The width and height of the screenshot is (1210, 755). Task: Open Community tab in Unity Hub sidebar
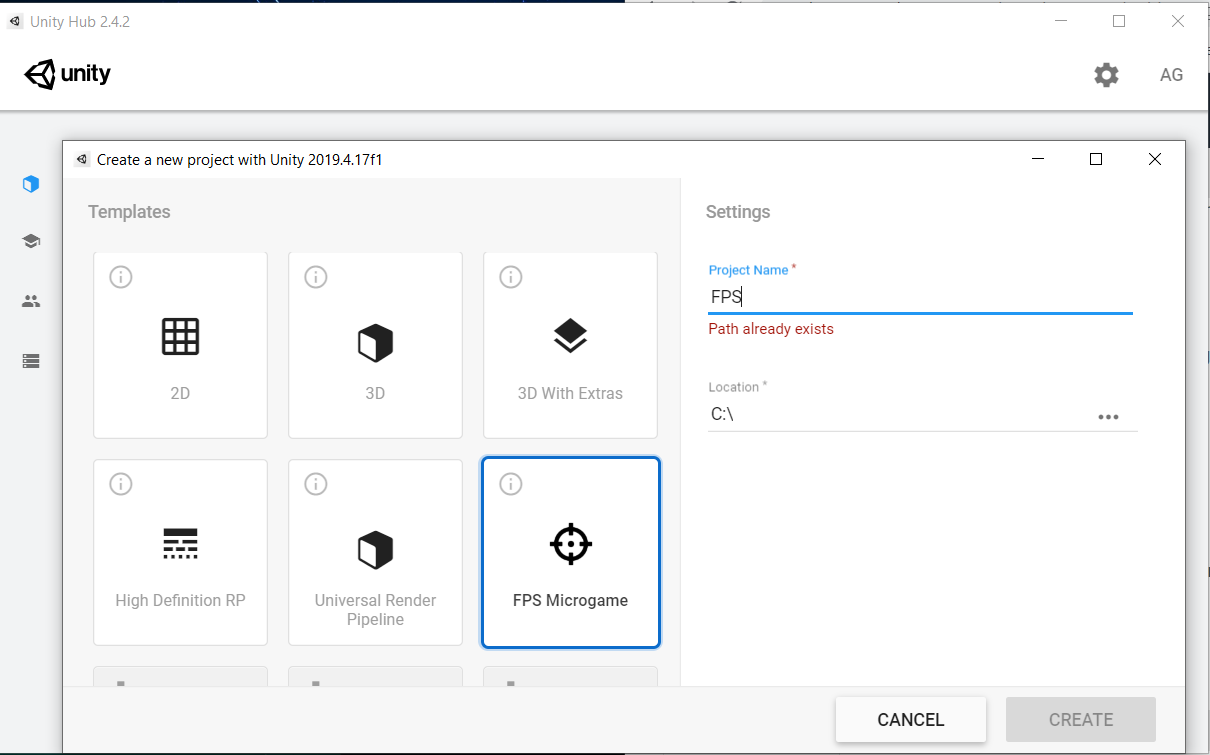click(31, 301)
